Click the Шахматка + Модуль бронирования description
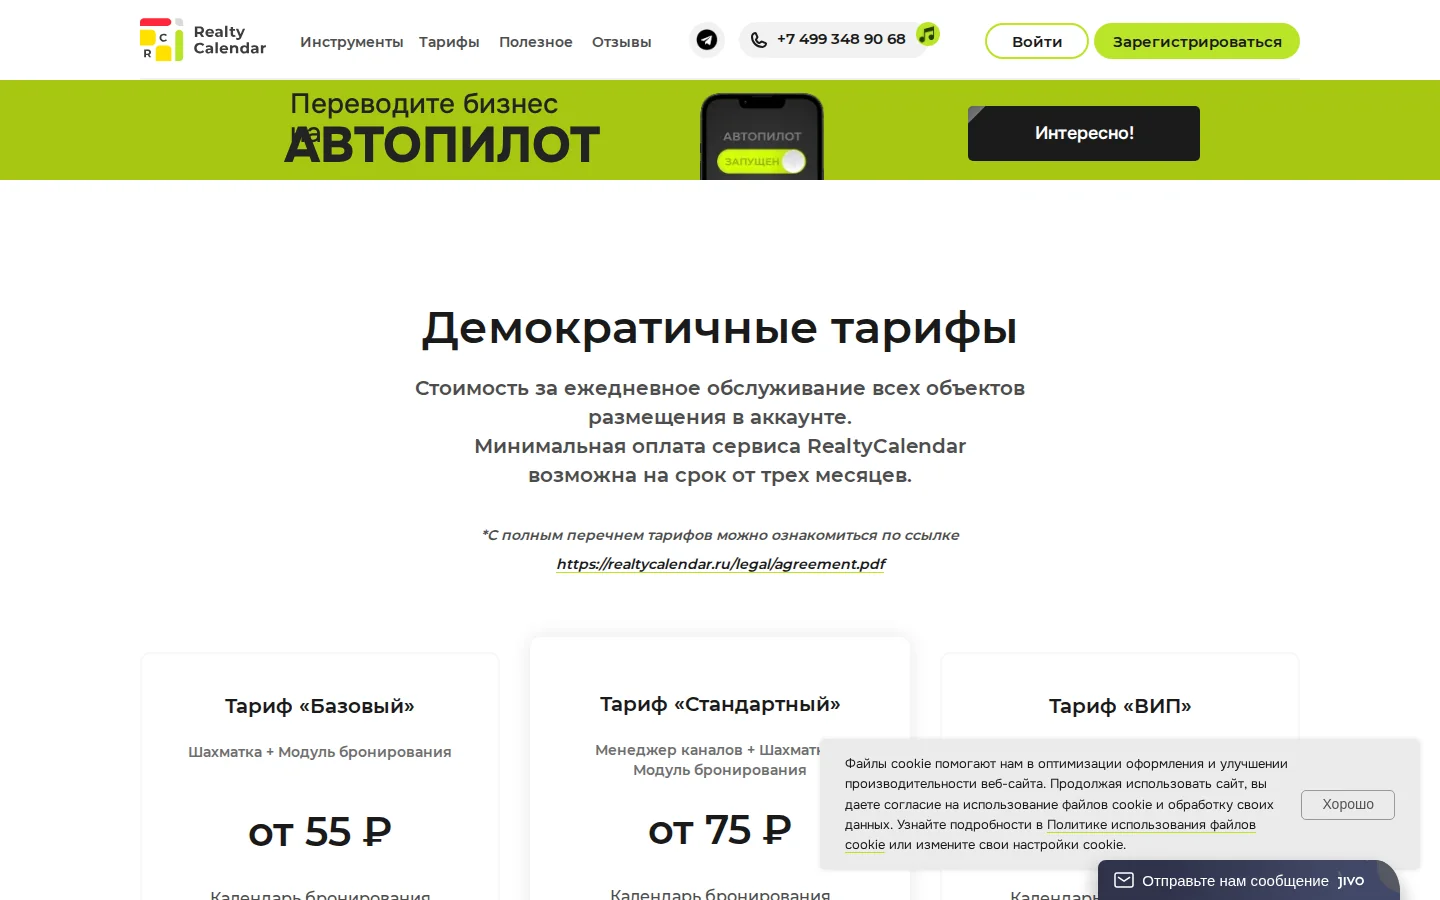The width and height of the screenshot is (1440, 900). [320, 752]
